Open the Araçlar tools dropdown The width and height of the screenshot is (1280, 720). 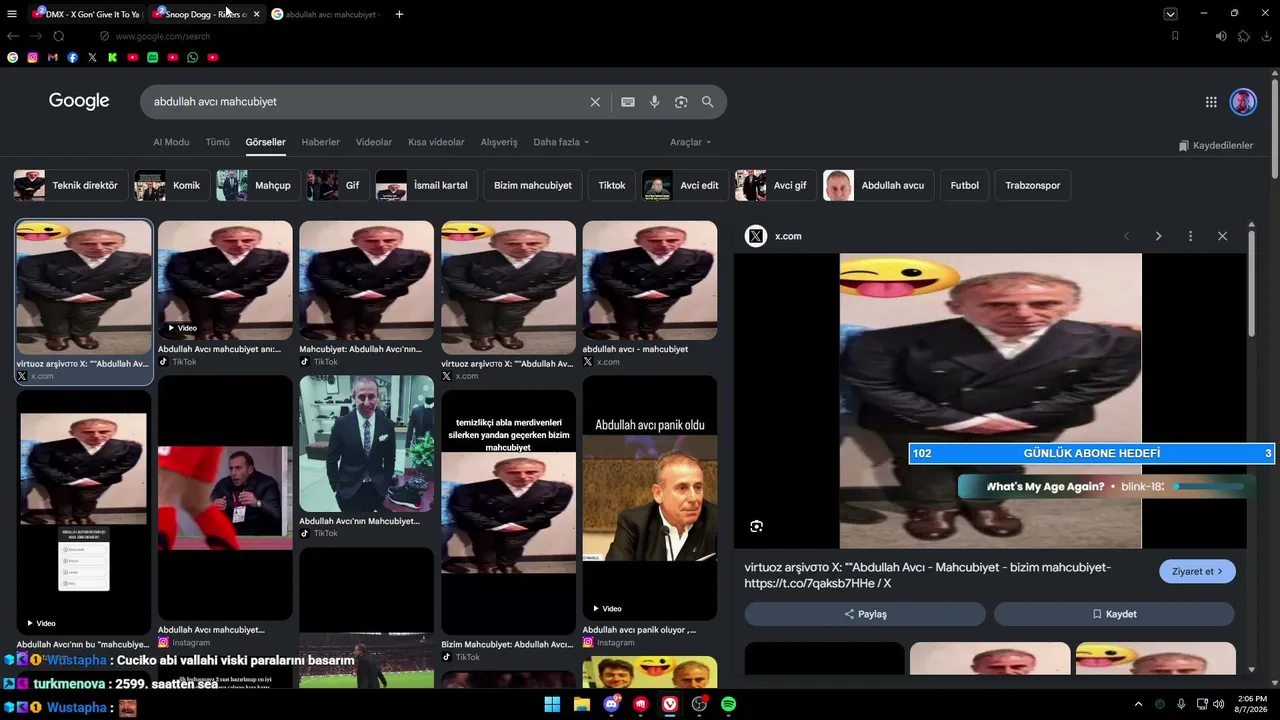tap(690, 142)
